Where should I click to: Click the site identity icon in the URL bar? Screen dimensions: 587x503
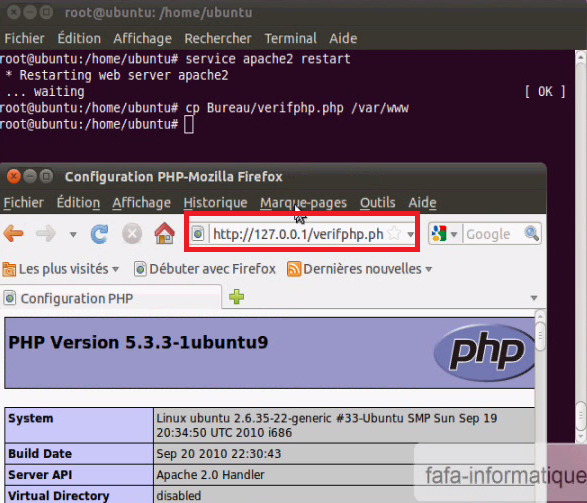[x=198, y=234]
